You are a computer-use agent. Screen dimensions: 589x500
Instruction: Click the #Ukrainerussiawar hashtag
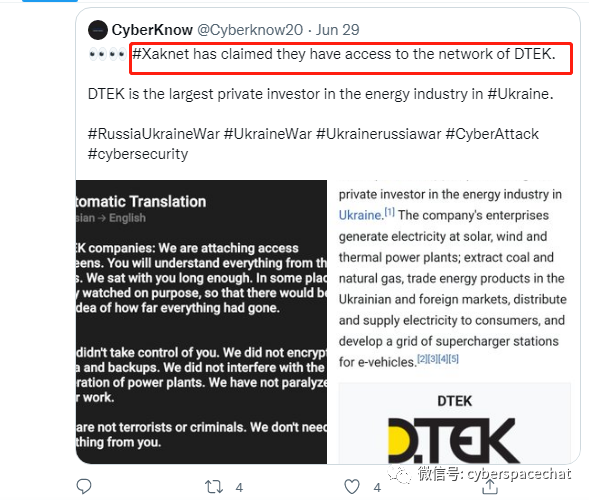[378, 134]
